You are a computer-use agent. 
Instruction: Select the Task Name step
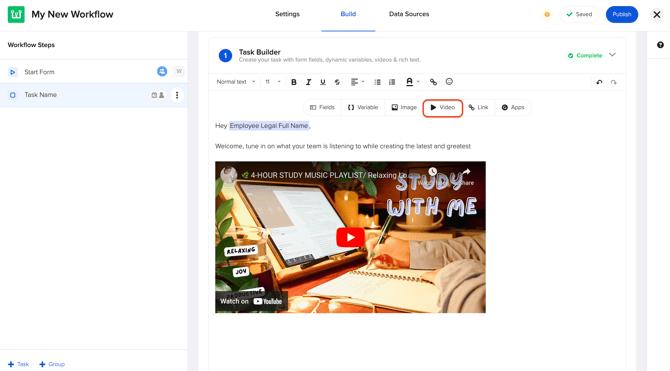coord(94,95)
